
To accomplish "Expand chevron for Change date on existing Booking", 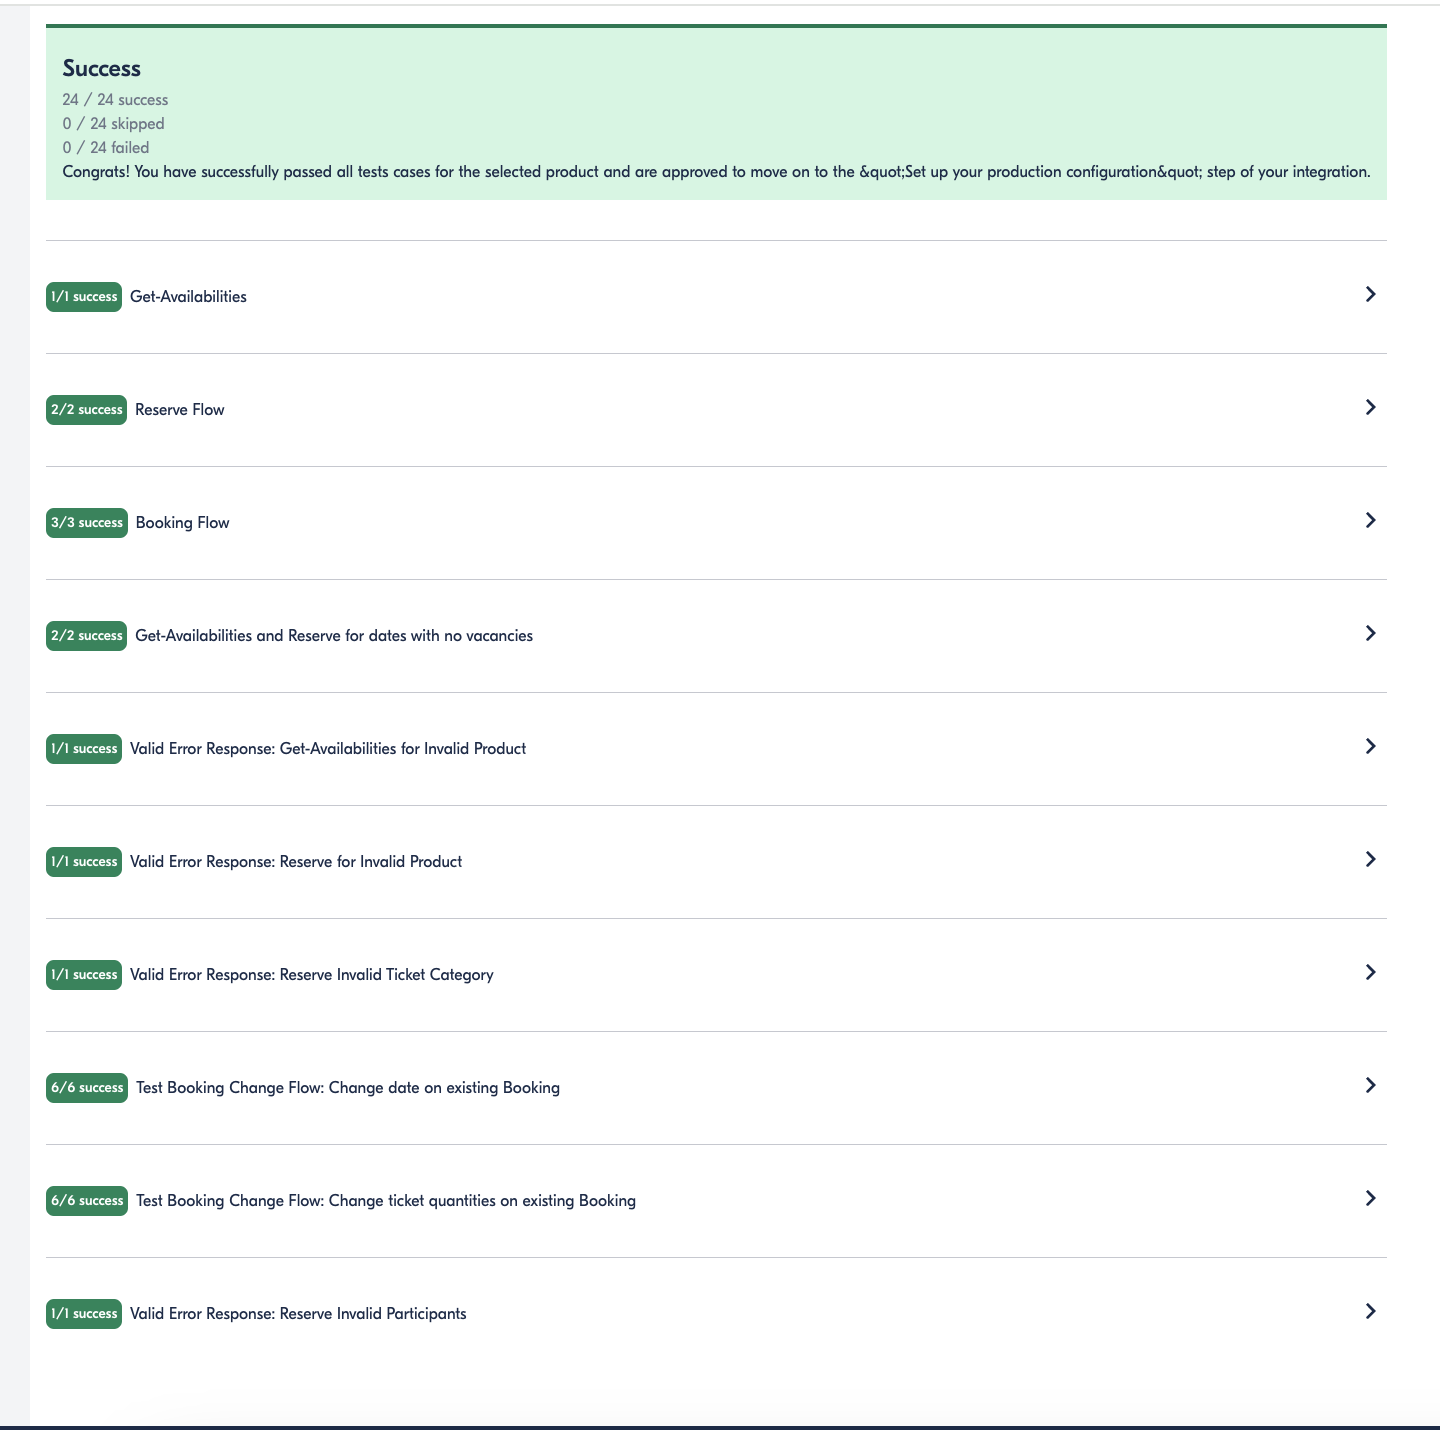I will 1370,1085.
